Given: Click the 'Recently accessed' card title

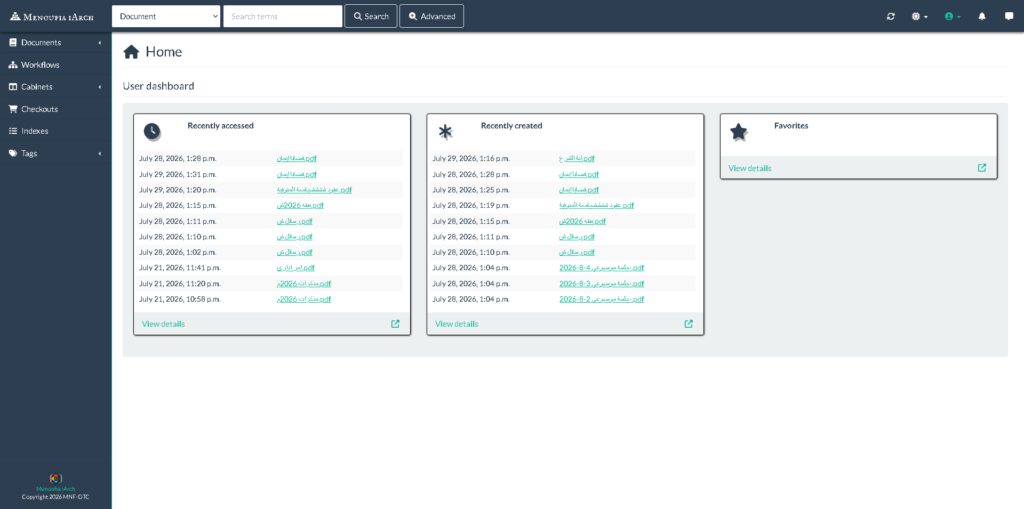Looking at the screenshot, I should coord(221,125).
